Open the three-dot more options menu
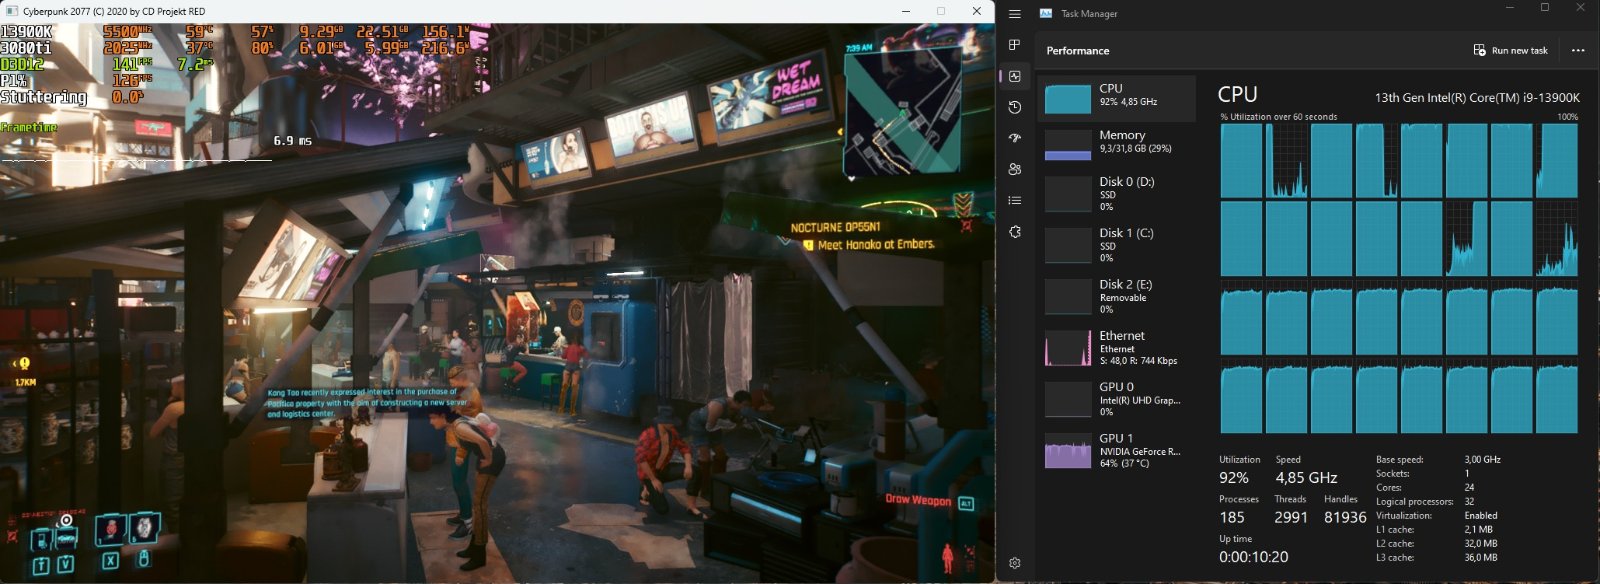This screenshot has width=1600, height=584. [x=1578, y=50]
